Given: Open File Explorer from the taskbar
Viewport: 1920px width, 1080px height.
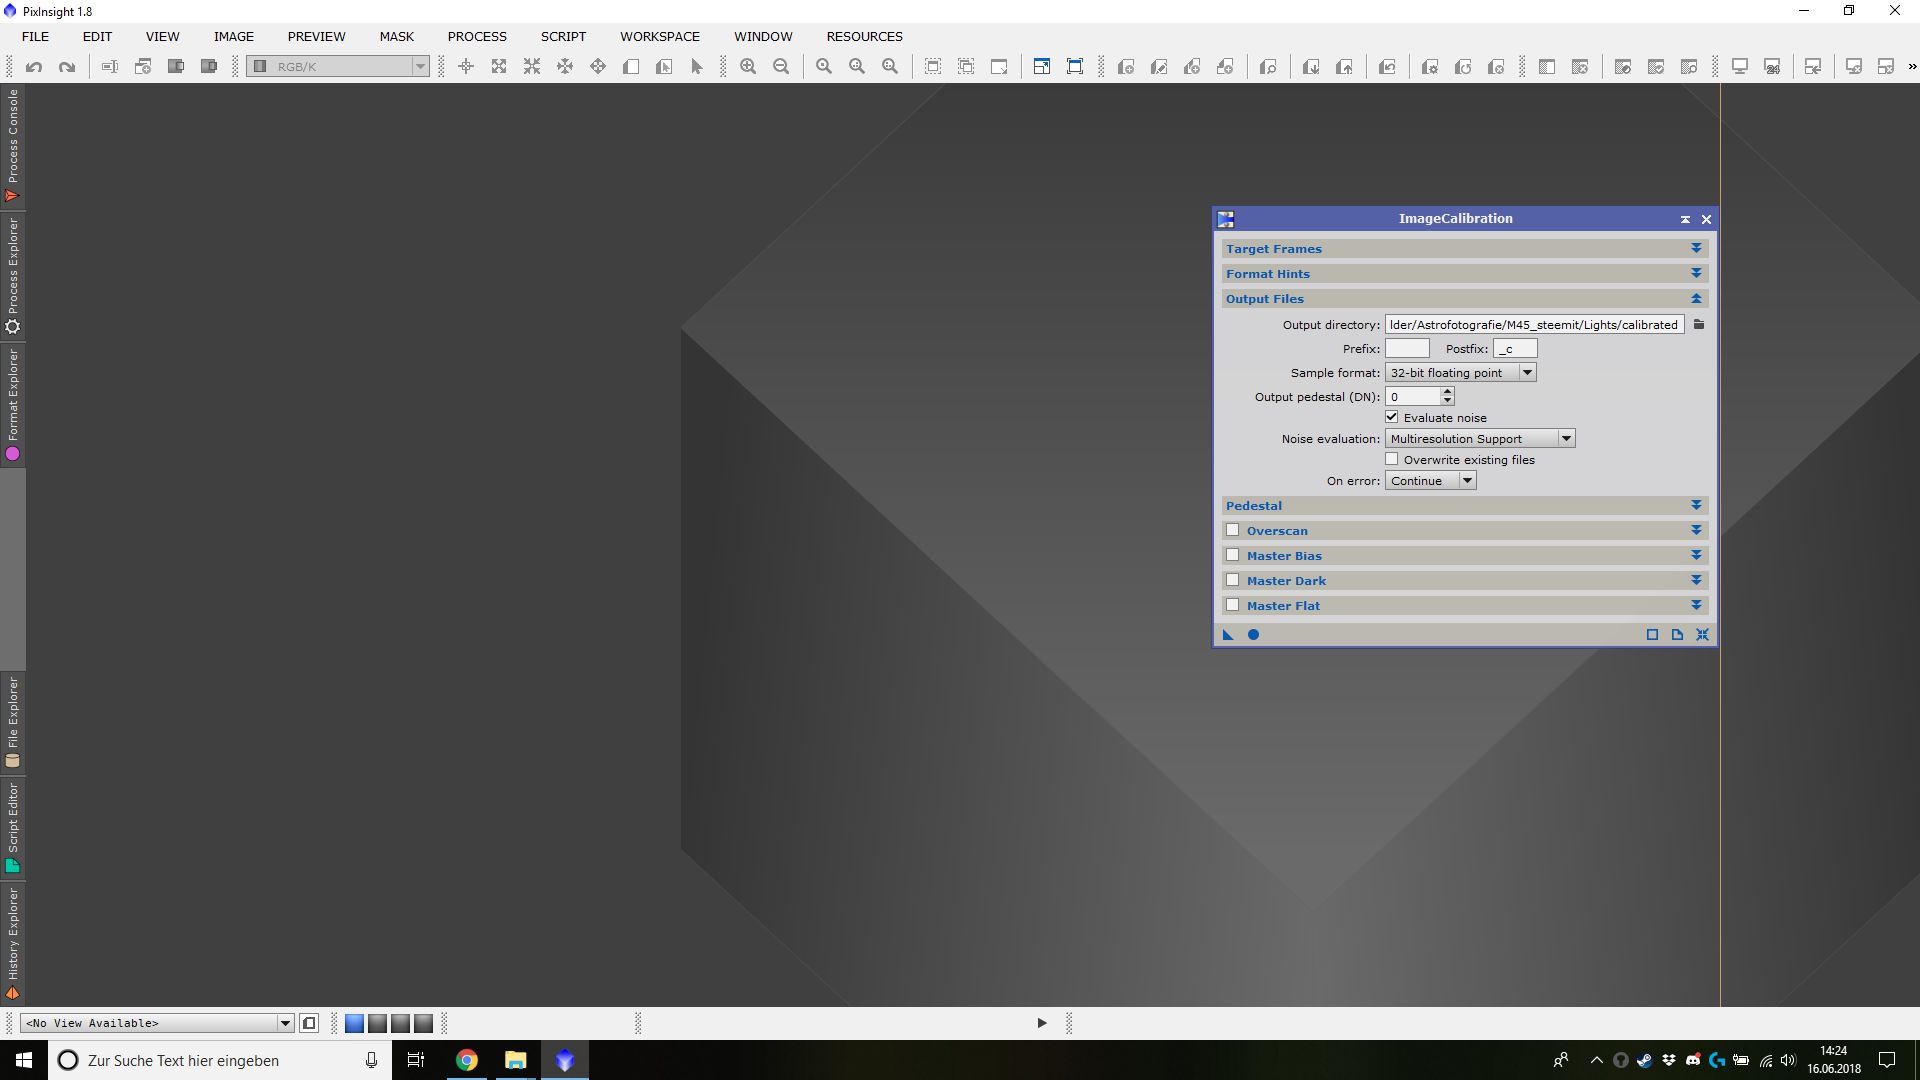Looking at the screenshot, I should [515, 1060].
